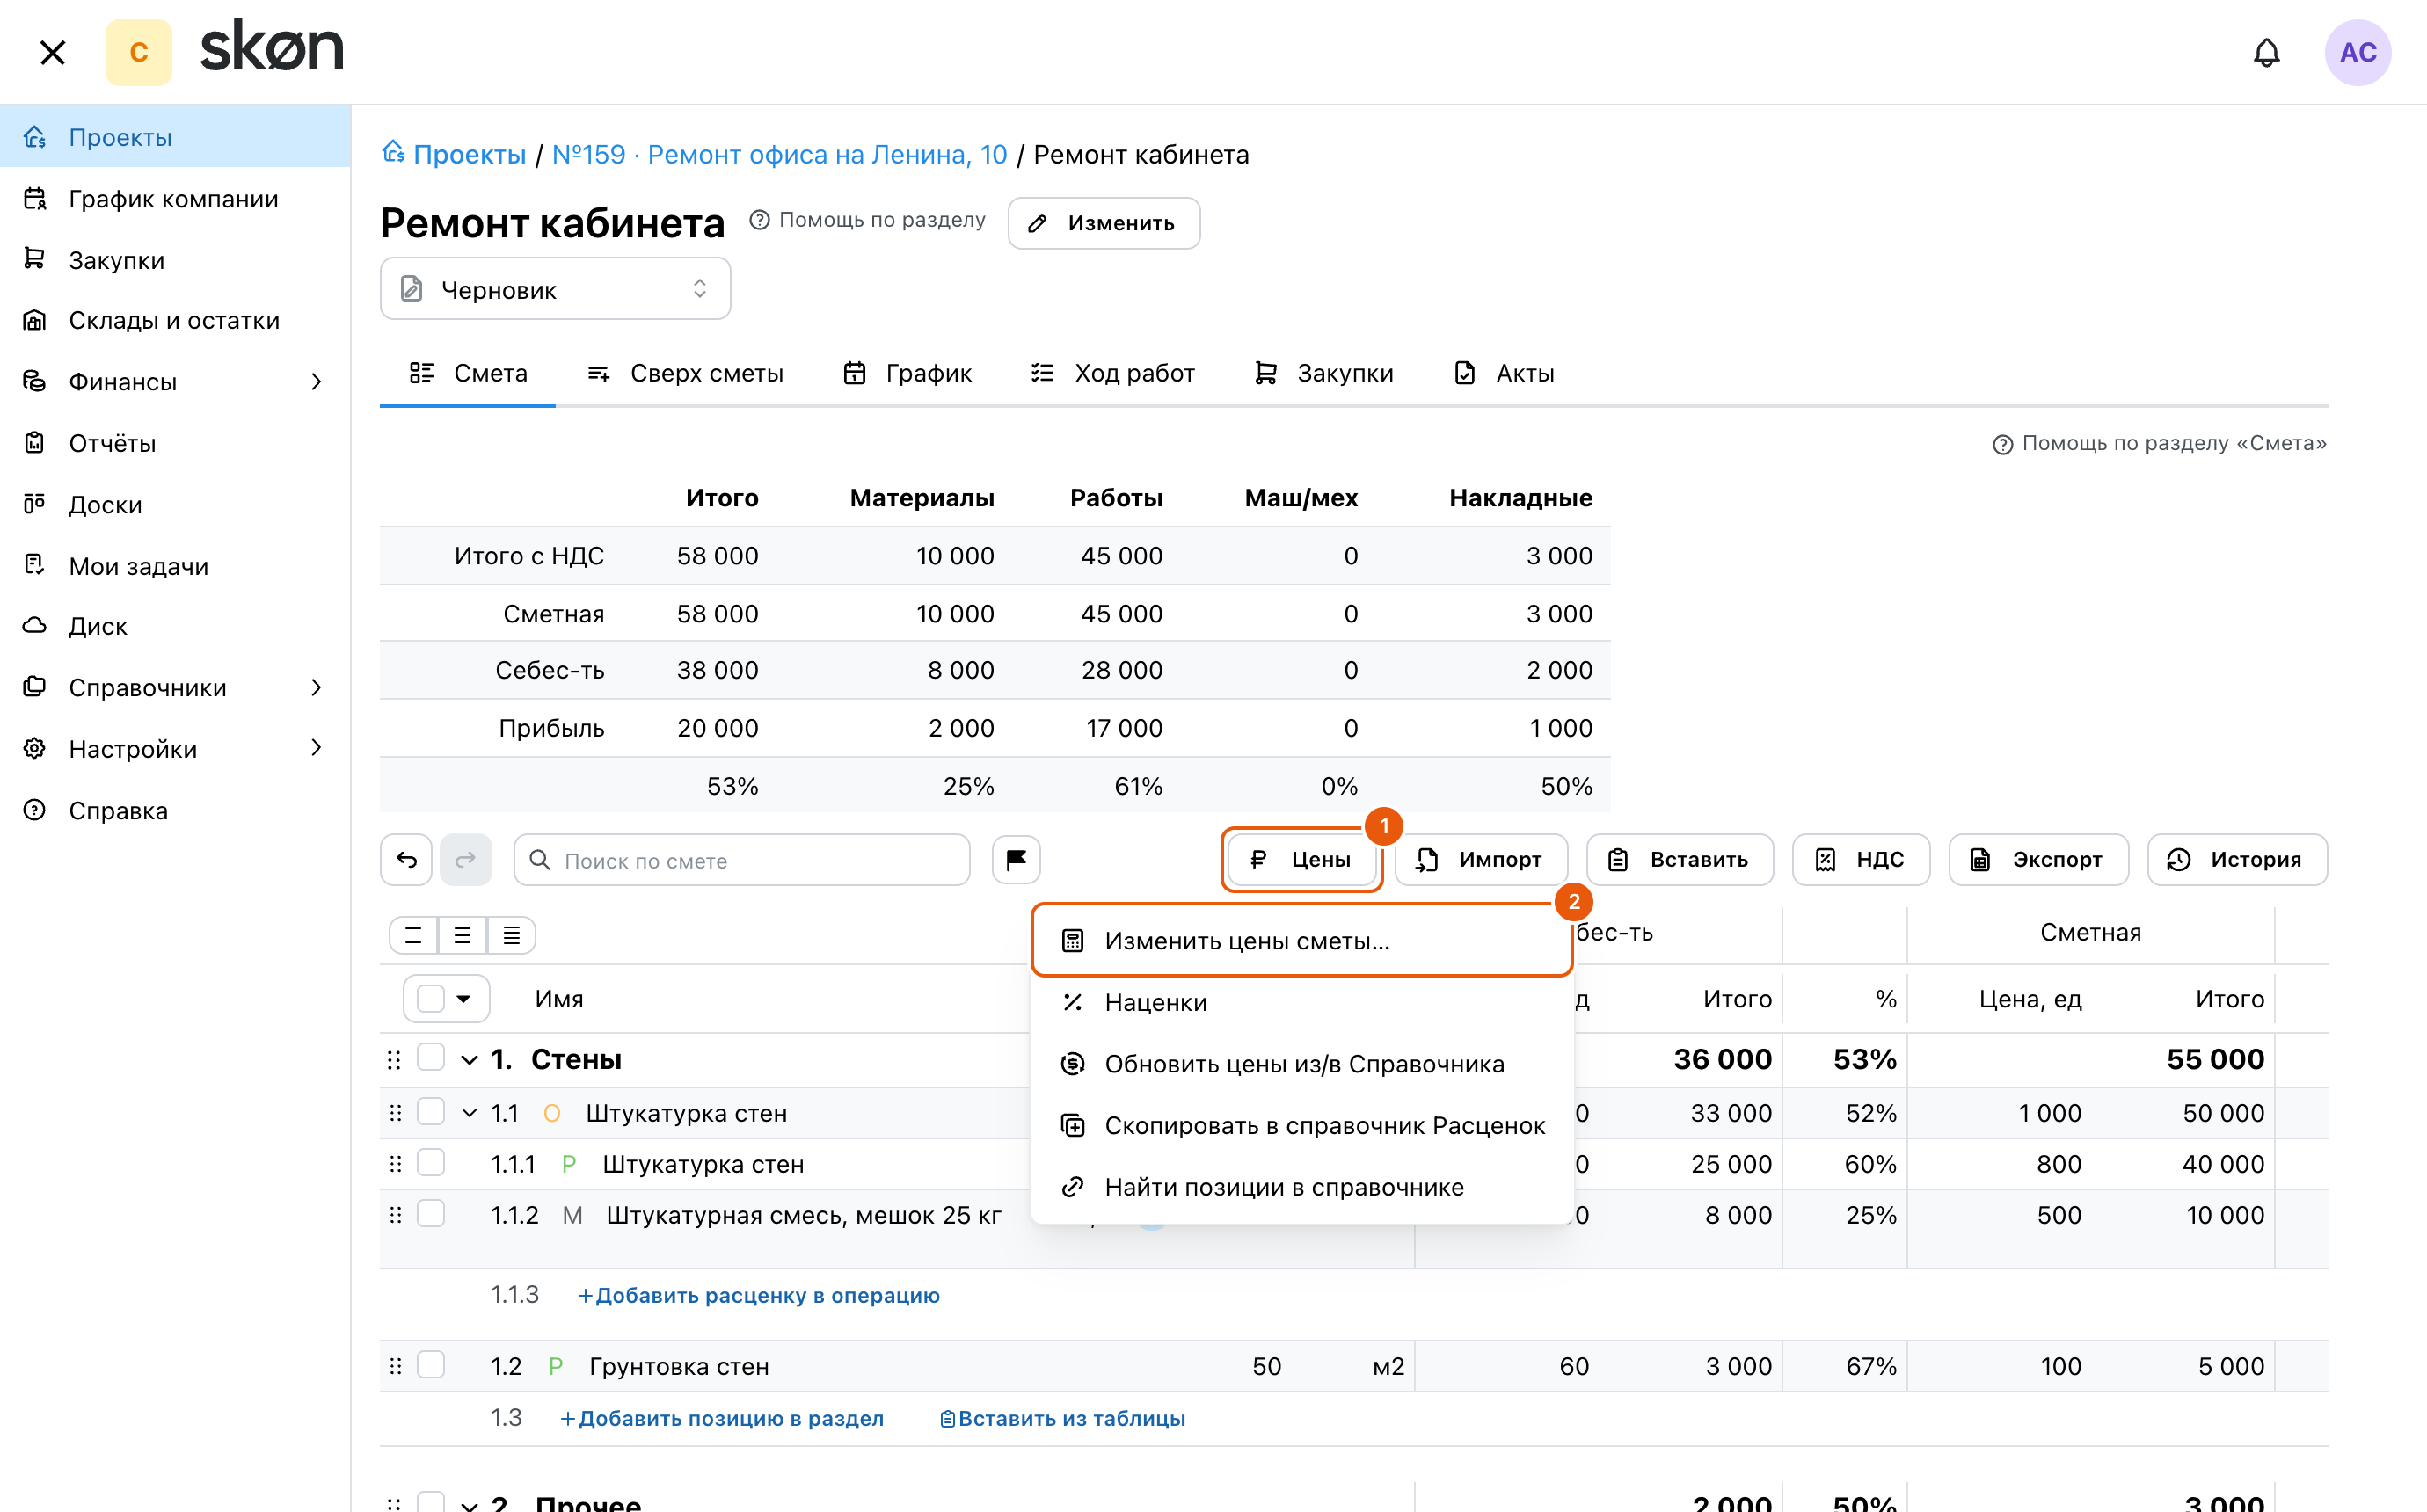The height and width of the screenshot is (1512, 2427).
Task: Select dense row density icon
Action: [x=511, y=935]
